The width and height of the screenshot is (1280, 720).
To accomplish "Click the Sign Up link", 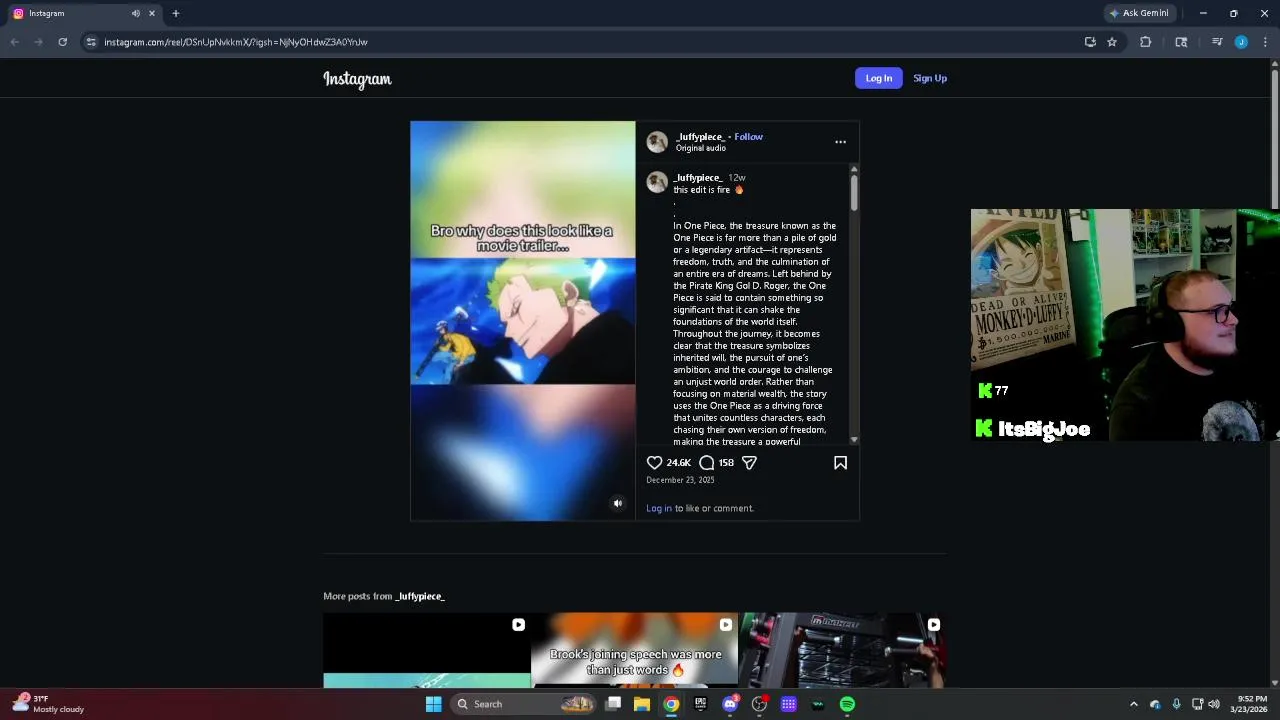I will point(930,78).
